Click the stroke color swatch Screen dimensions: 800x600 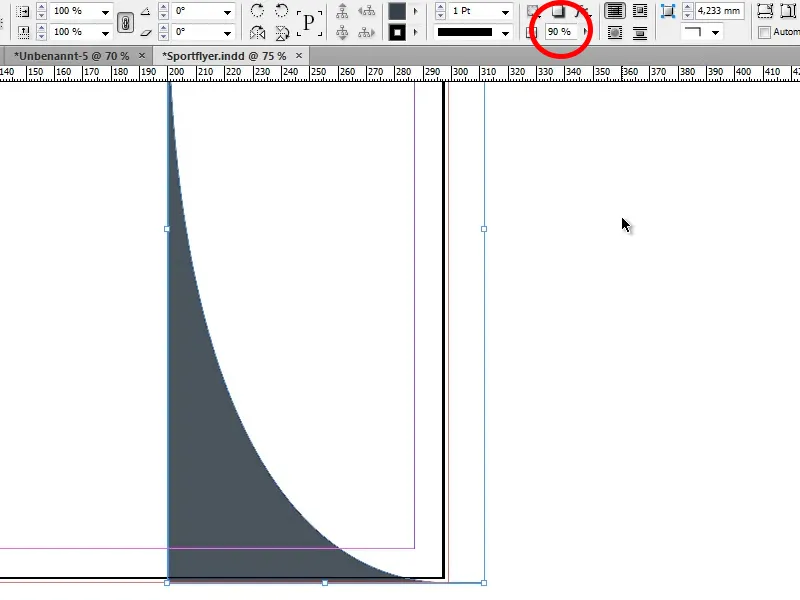click(x=397, y=33)
